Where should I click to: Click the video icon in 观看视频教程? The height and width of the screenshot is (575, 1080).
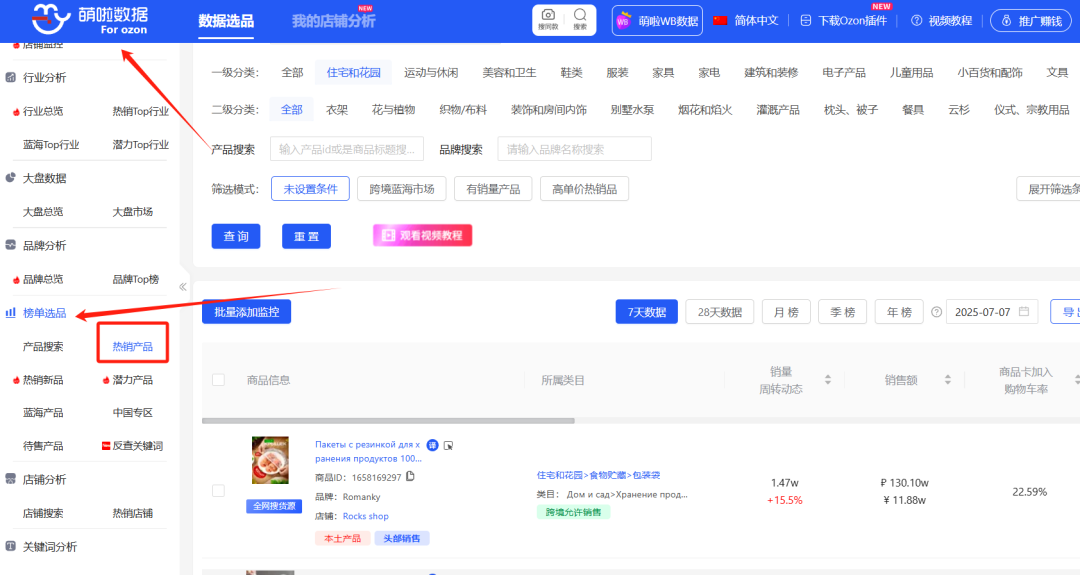[x=388, y=236]
